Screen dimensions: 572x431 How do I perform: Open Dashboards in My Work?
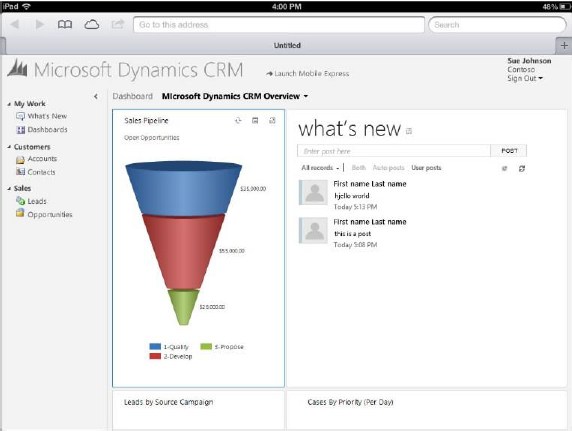coord(47,130)
